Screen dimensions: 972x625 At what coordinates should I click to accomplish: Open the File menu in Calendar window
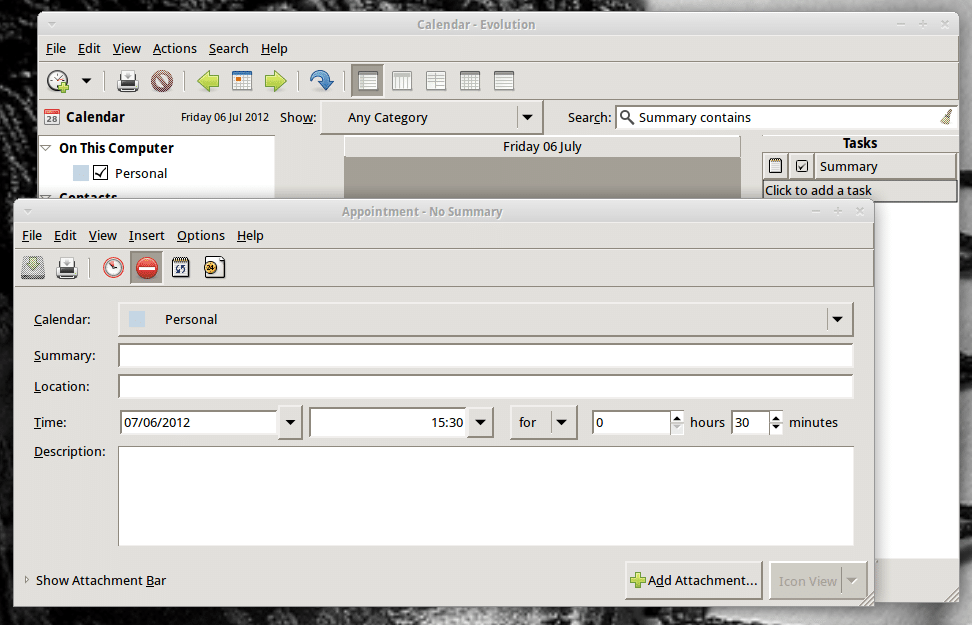click(x=56, y=48)
